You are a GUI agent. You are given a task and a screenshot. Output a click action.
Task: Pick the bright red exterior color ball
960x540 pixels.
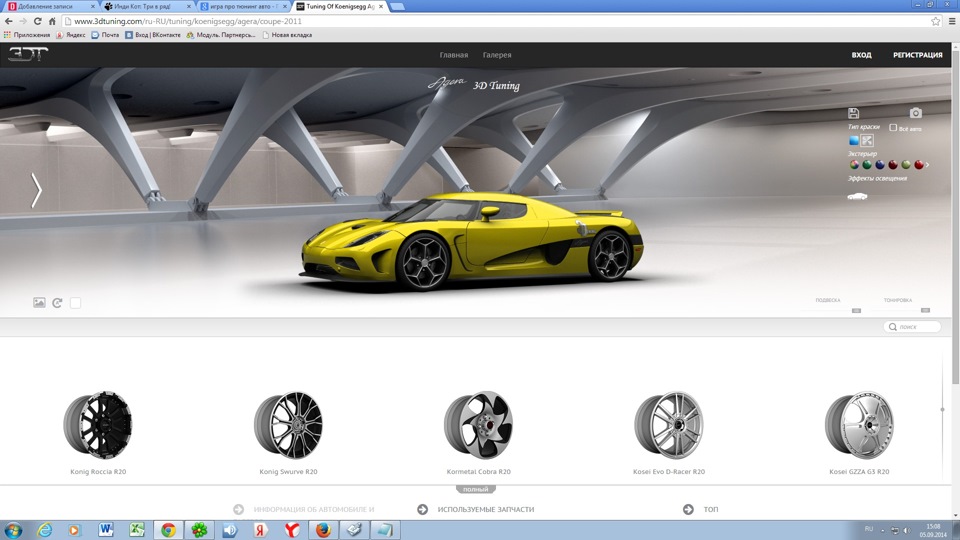[x=918, y=165]
